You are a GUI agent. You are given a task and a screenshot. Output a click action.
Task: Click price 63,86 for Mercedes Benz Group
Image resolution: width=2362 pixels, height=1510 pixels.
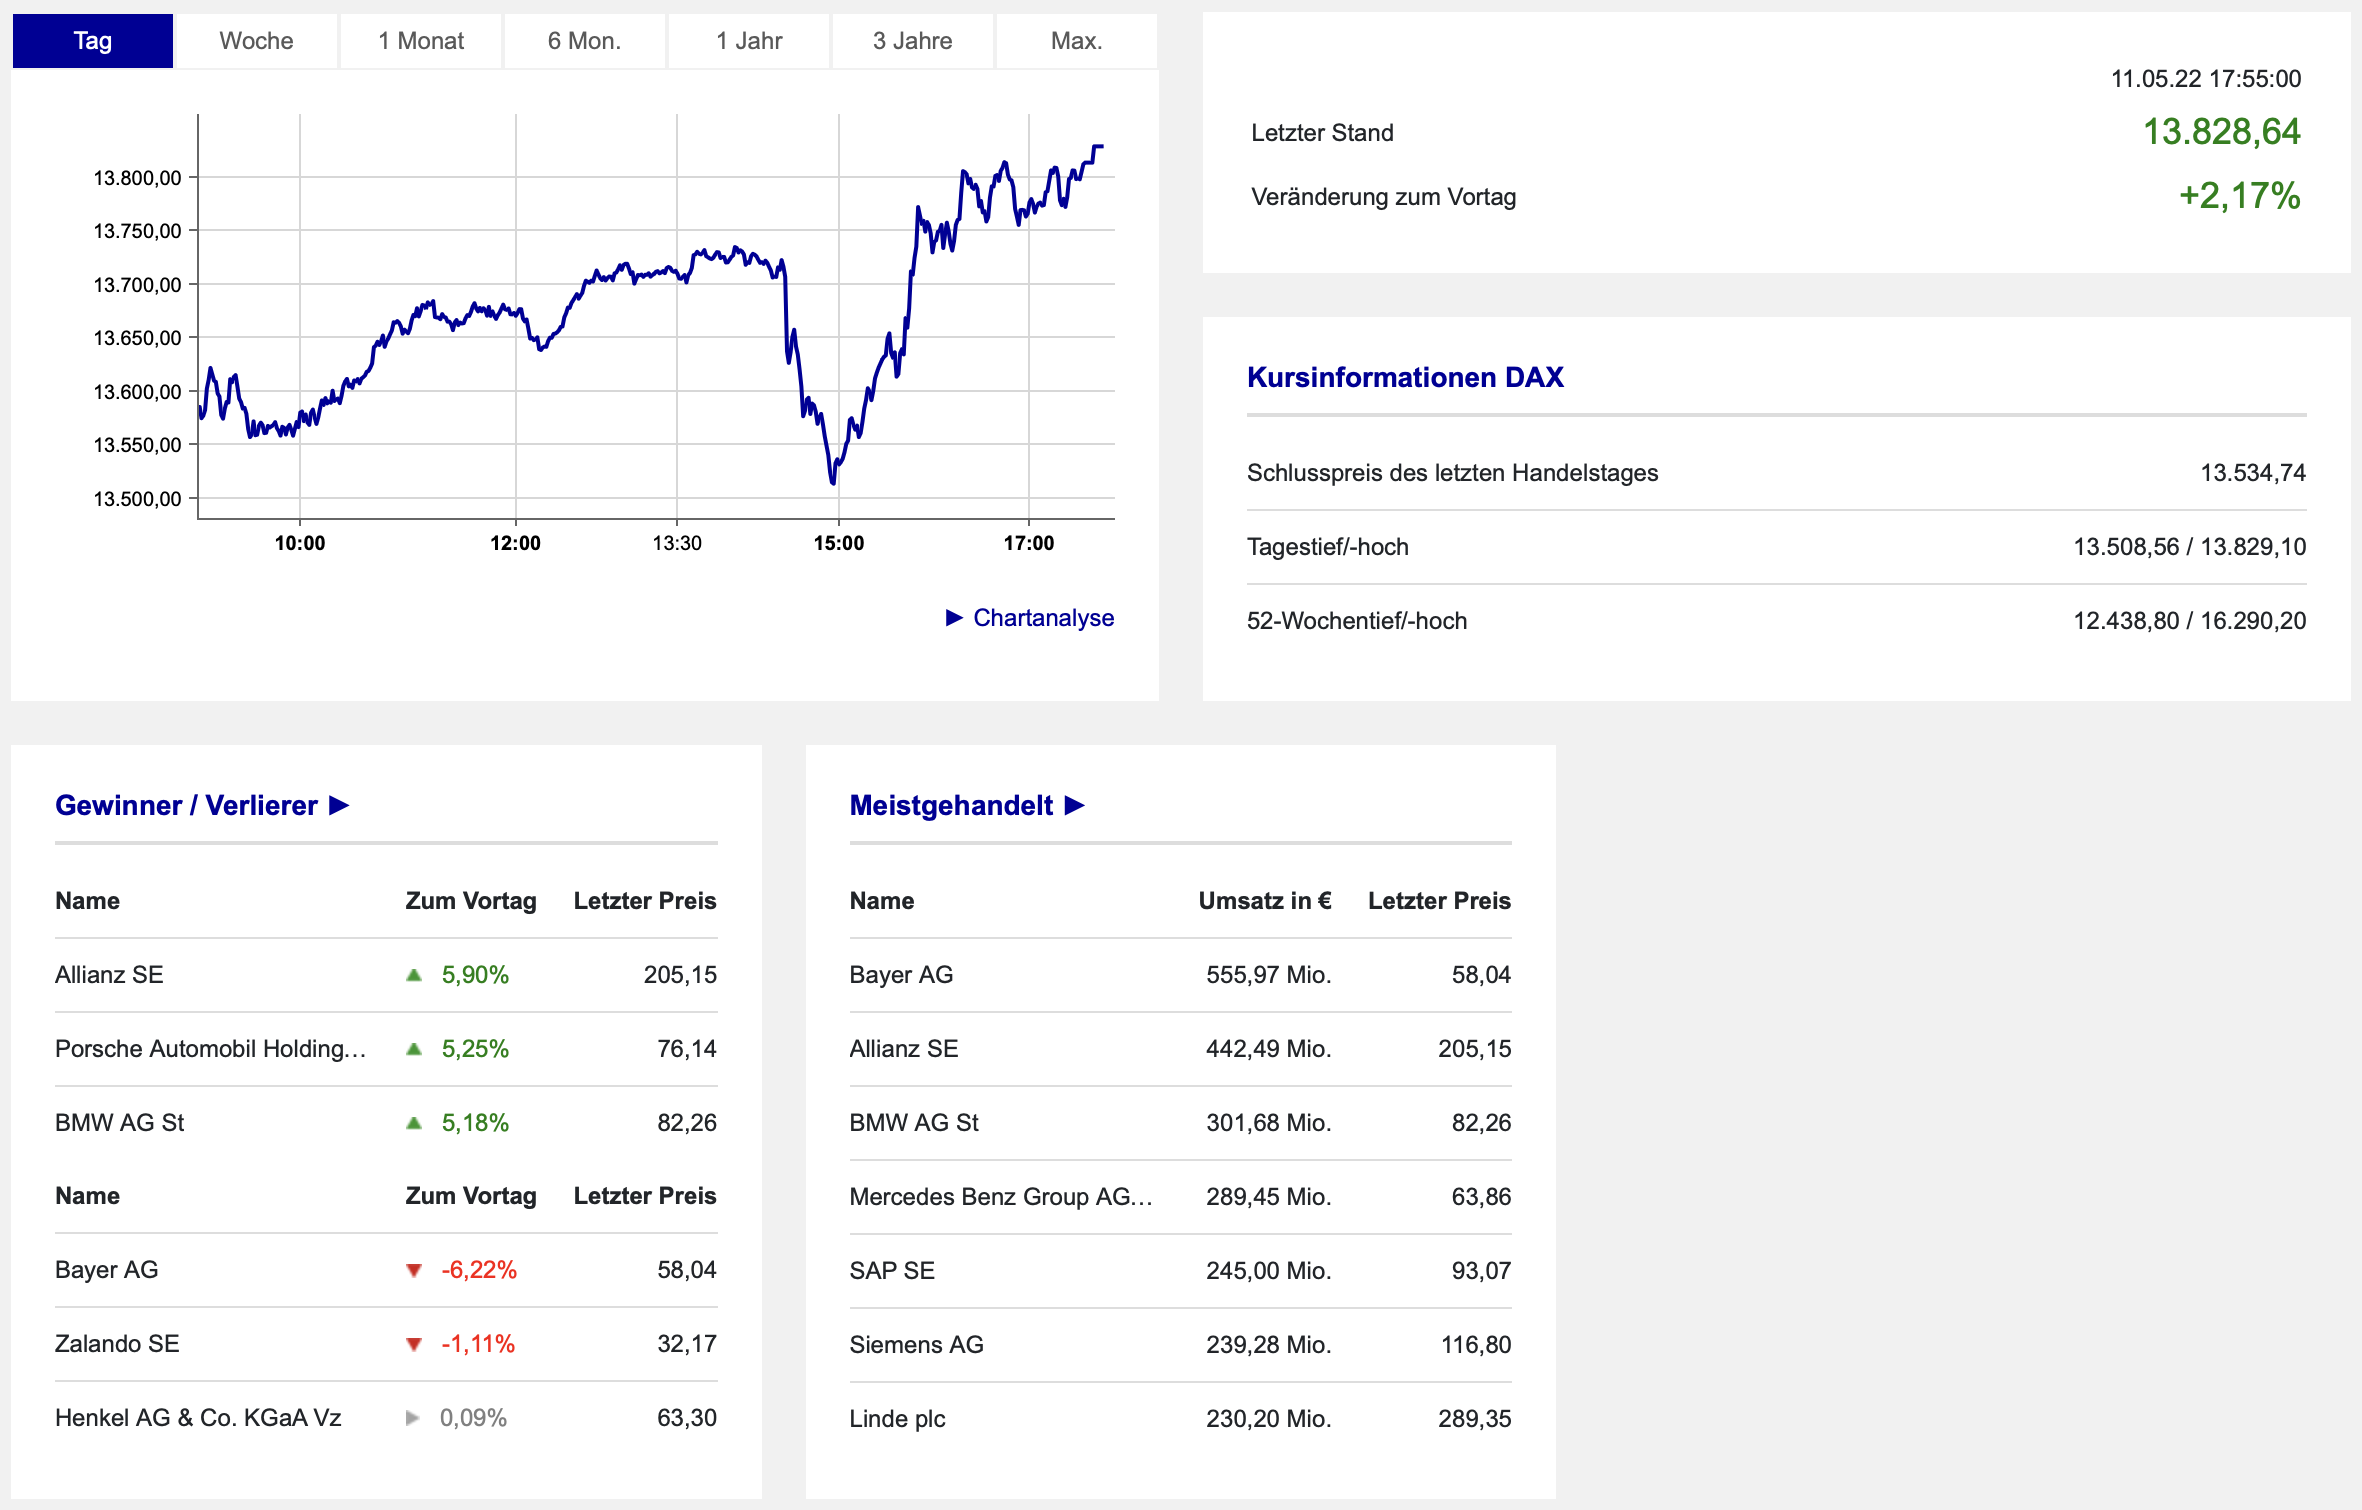(x=1481, y=1197)
